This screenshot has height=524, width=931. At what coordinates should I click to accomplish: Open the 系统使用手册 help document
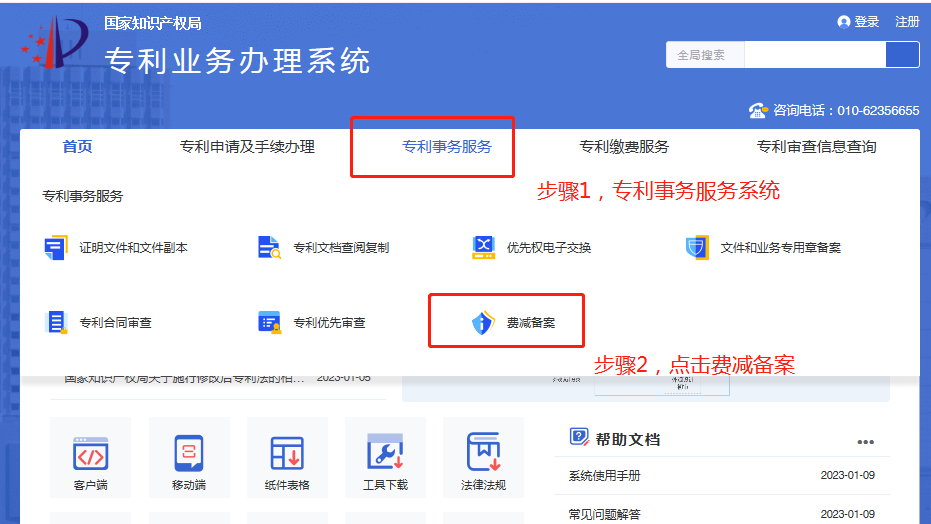(x=604, y=475)
